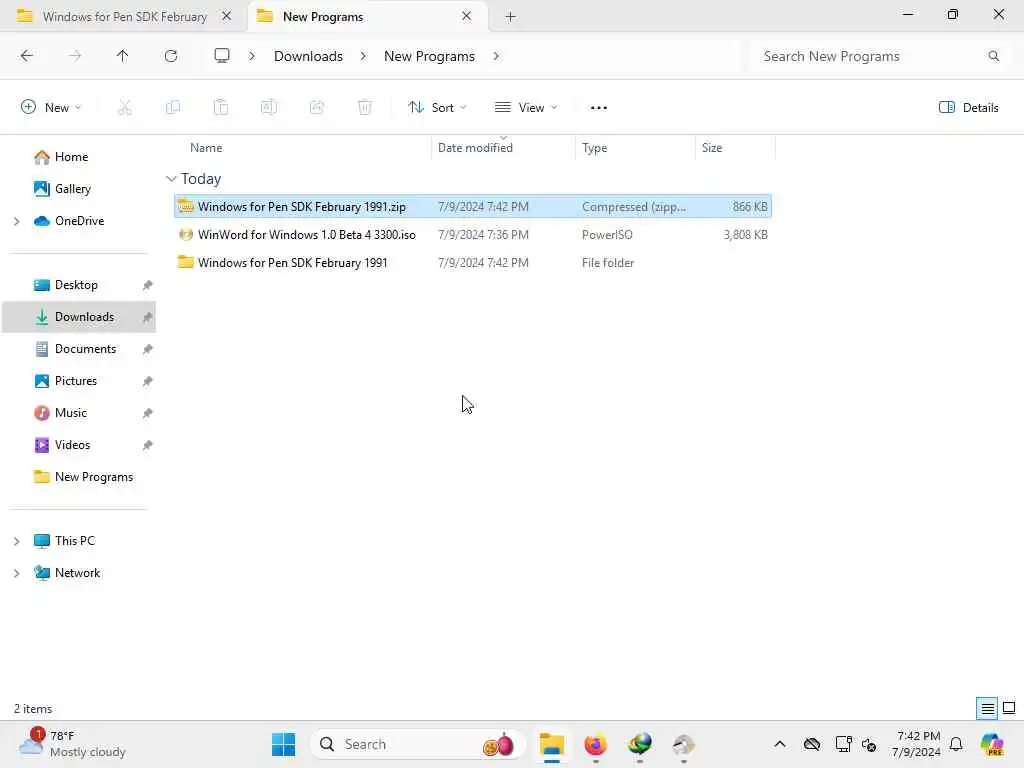Click the Copy icon in toolbar

173,108
